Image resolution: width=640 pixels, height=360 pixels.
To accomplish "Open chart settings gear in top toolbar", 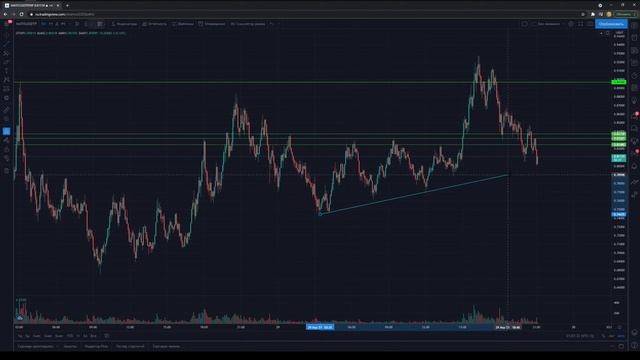I will 571,24.
